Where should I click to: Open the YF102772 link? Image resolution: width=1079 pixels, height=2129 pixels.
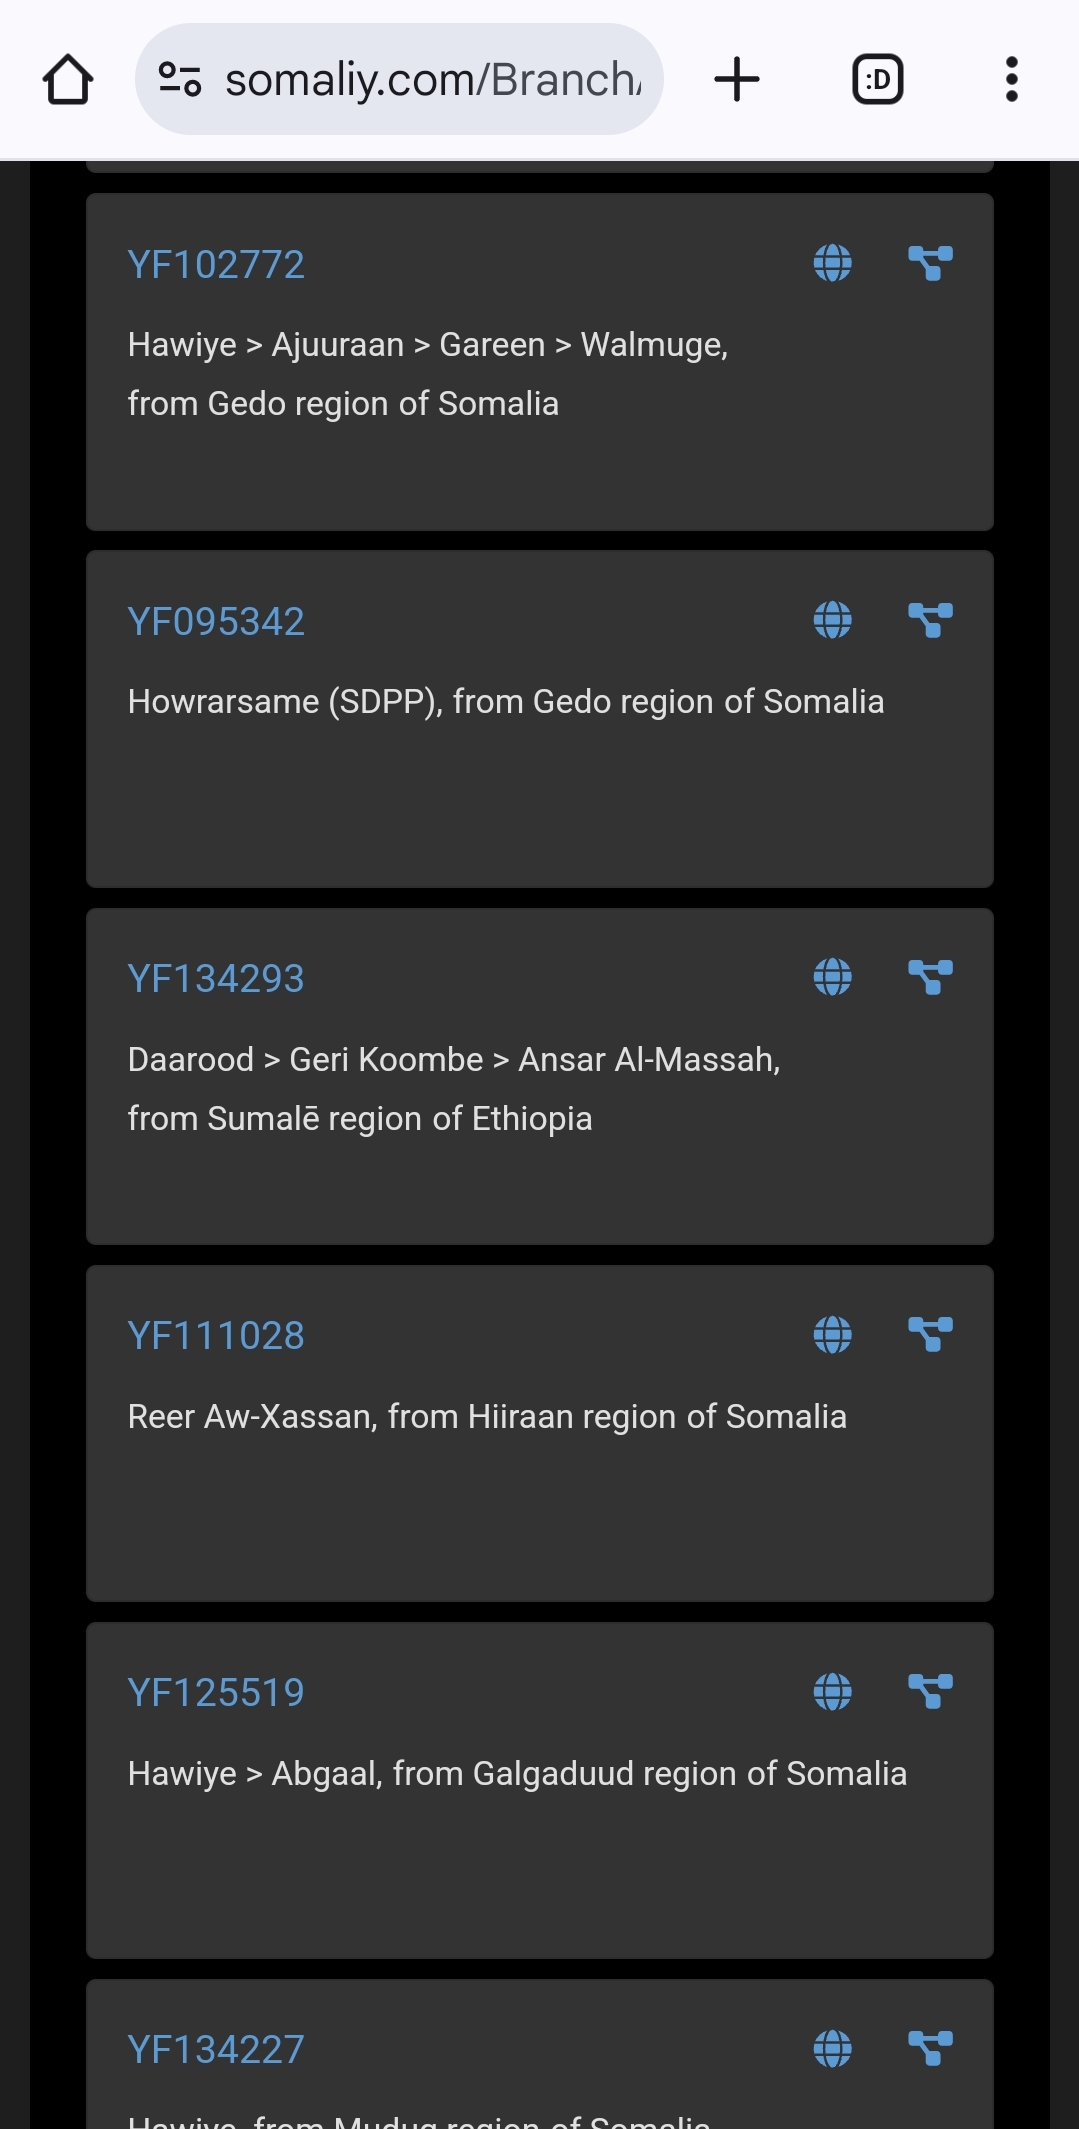[x=216, y=265]
